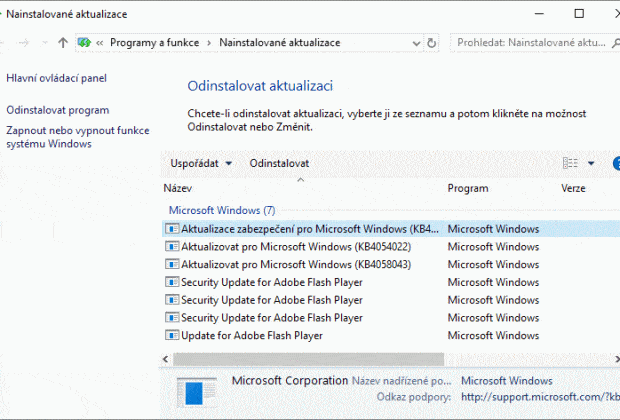Viewport: 620px width, 420px height.
Task: Open the view options dropdown arrow
Action: 591,163
